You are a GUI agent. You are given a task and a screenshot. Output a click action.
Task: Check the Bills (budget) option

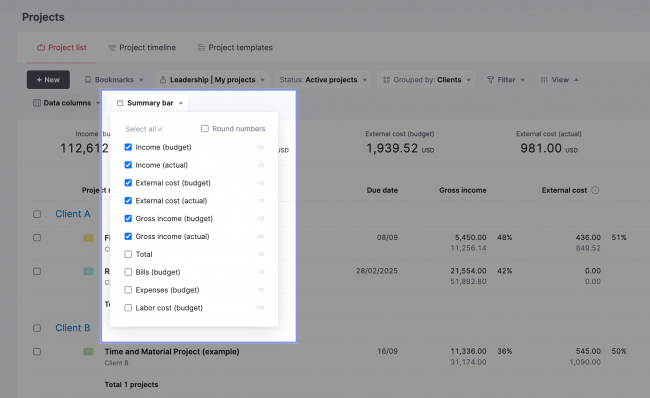(128, 272)
